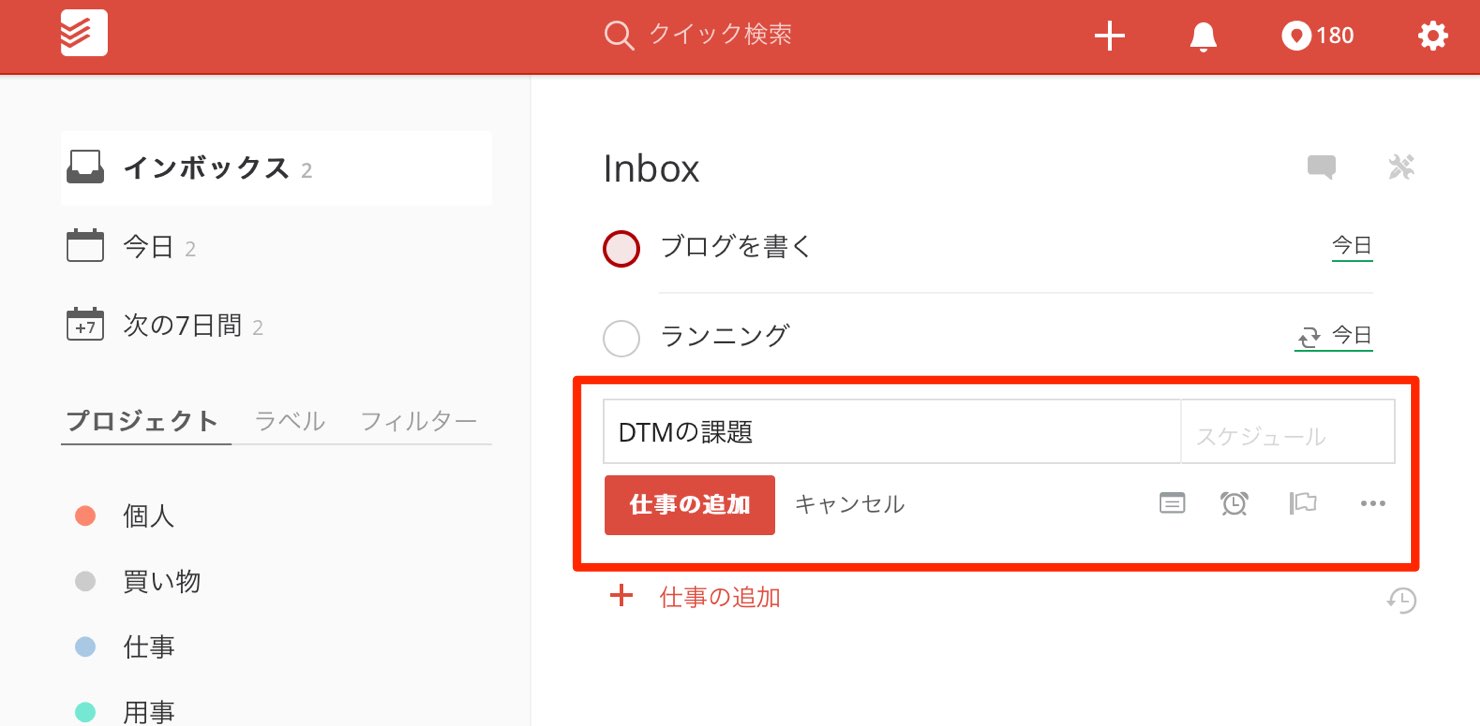Click the recurring arrows icon on ランニング

tap(1309, 337)
